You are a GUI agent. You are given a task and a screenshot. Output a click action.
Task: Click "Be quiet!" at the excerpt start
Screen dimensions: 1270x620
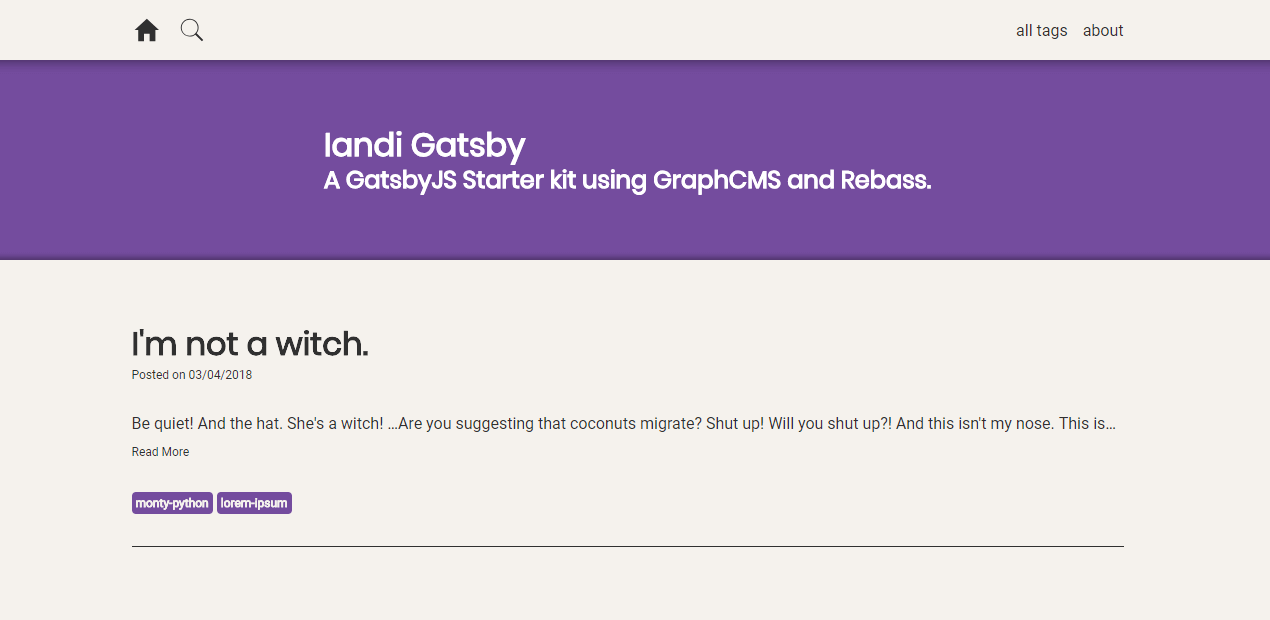point(162,424)
